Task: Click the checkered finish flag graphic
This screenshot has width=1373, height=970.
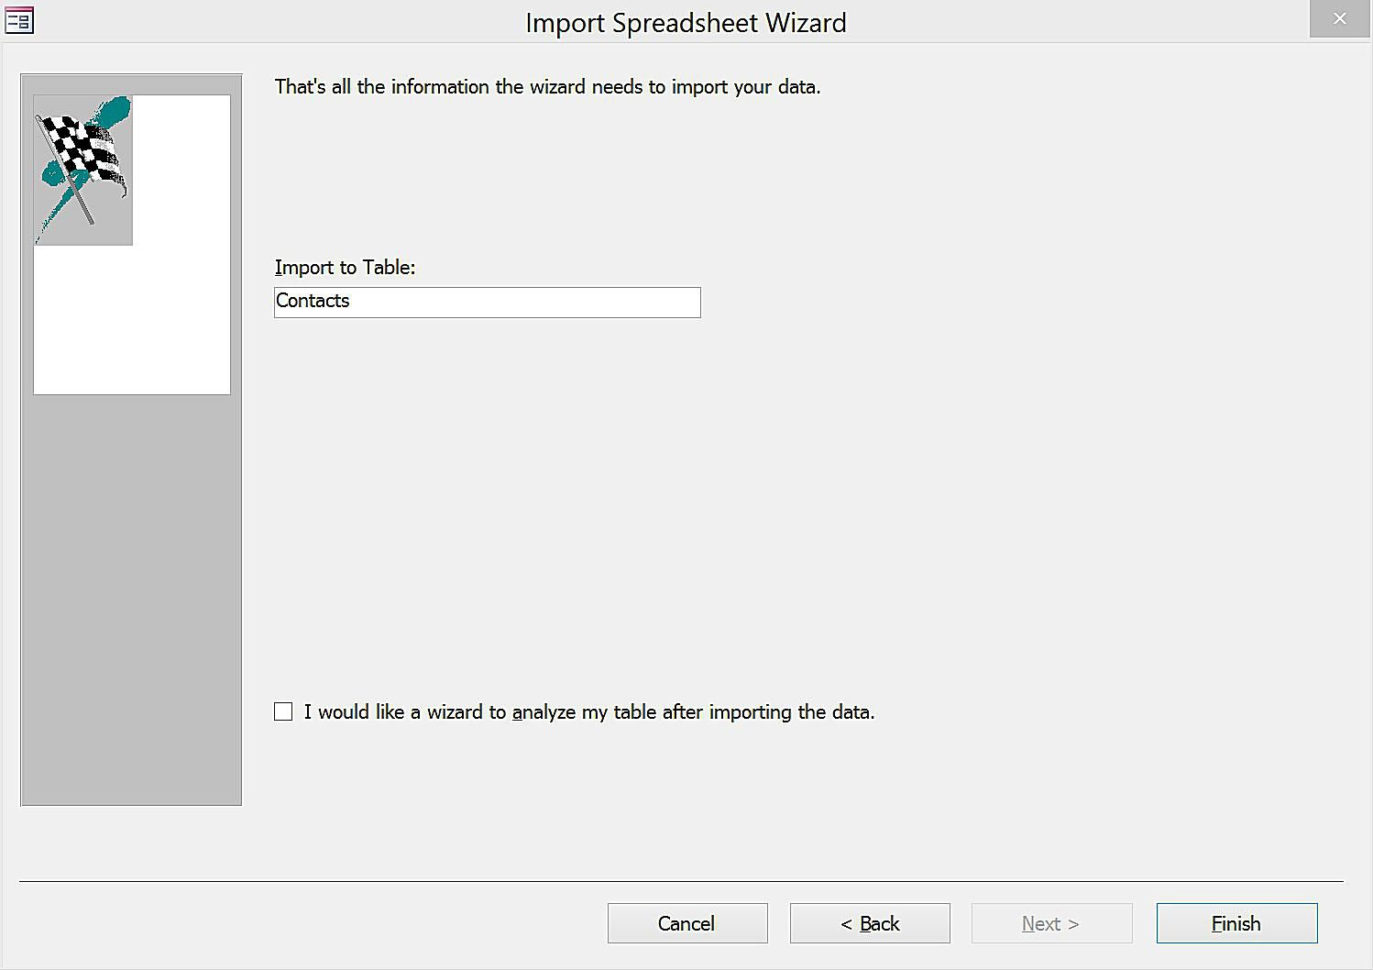Action: click(x=83, y=150)
